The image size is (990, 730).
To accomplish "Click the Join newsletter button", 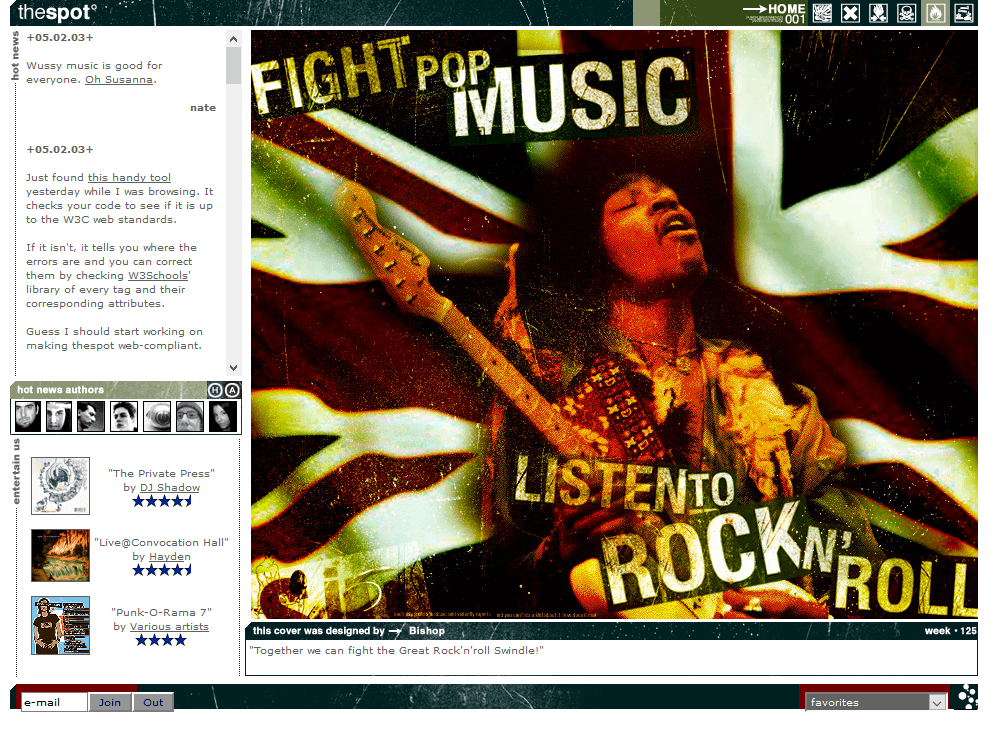I will [110, 702].
